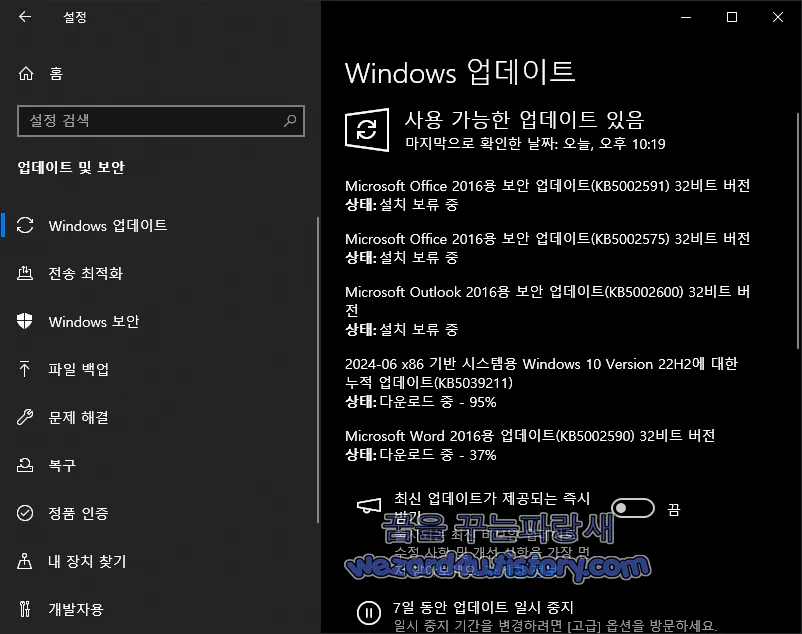
Task: Focus the 설정 검색 search field
Action: (x=161, y=121)
